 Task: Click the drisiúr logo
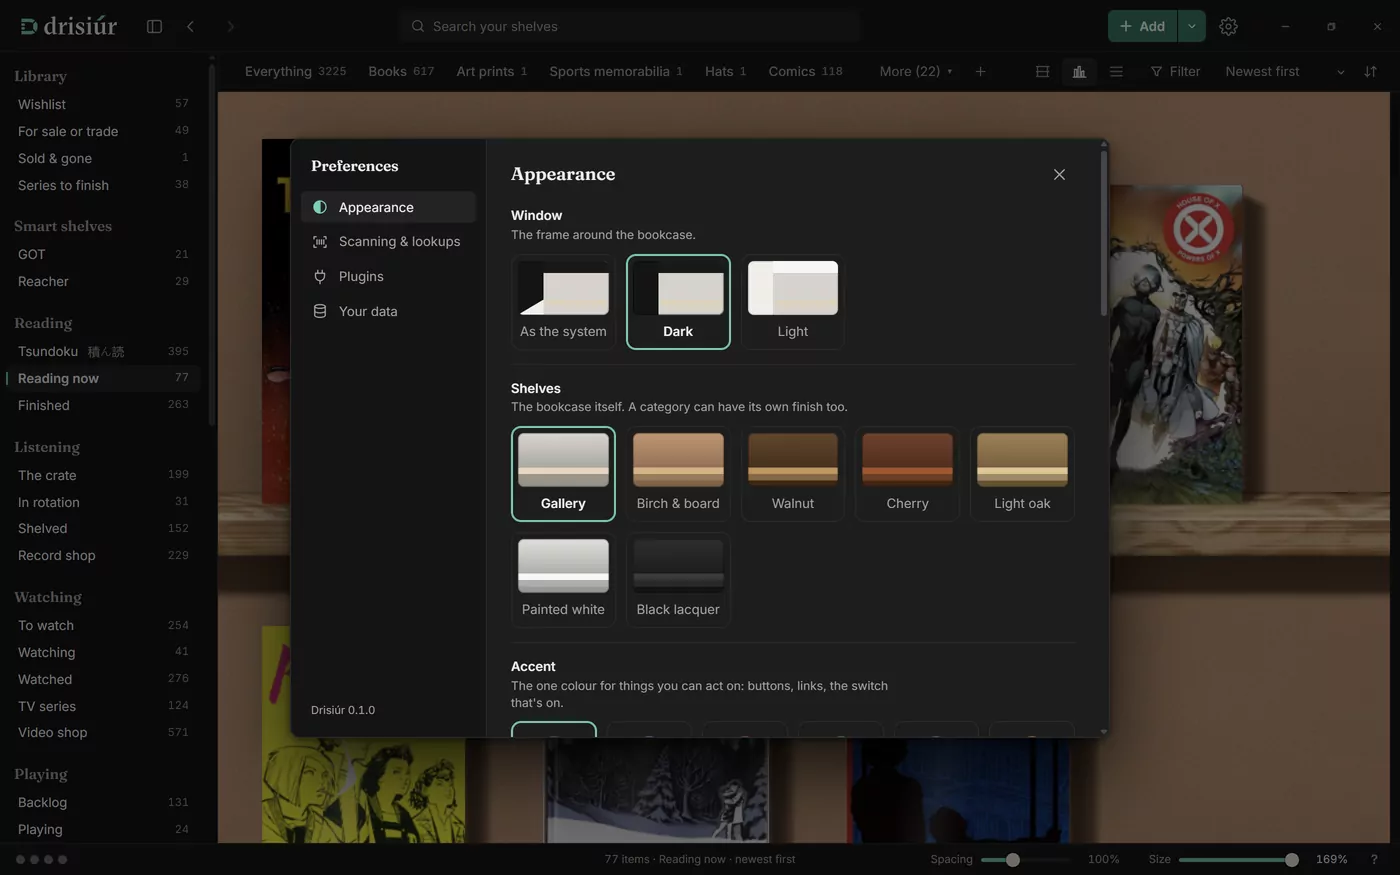(68, 26)
